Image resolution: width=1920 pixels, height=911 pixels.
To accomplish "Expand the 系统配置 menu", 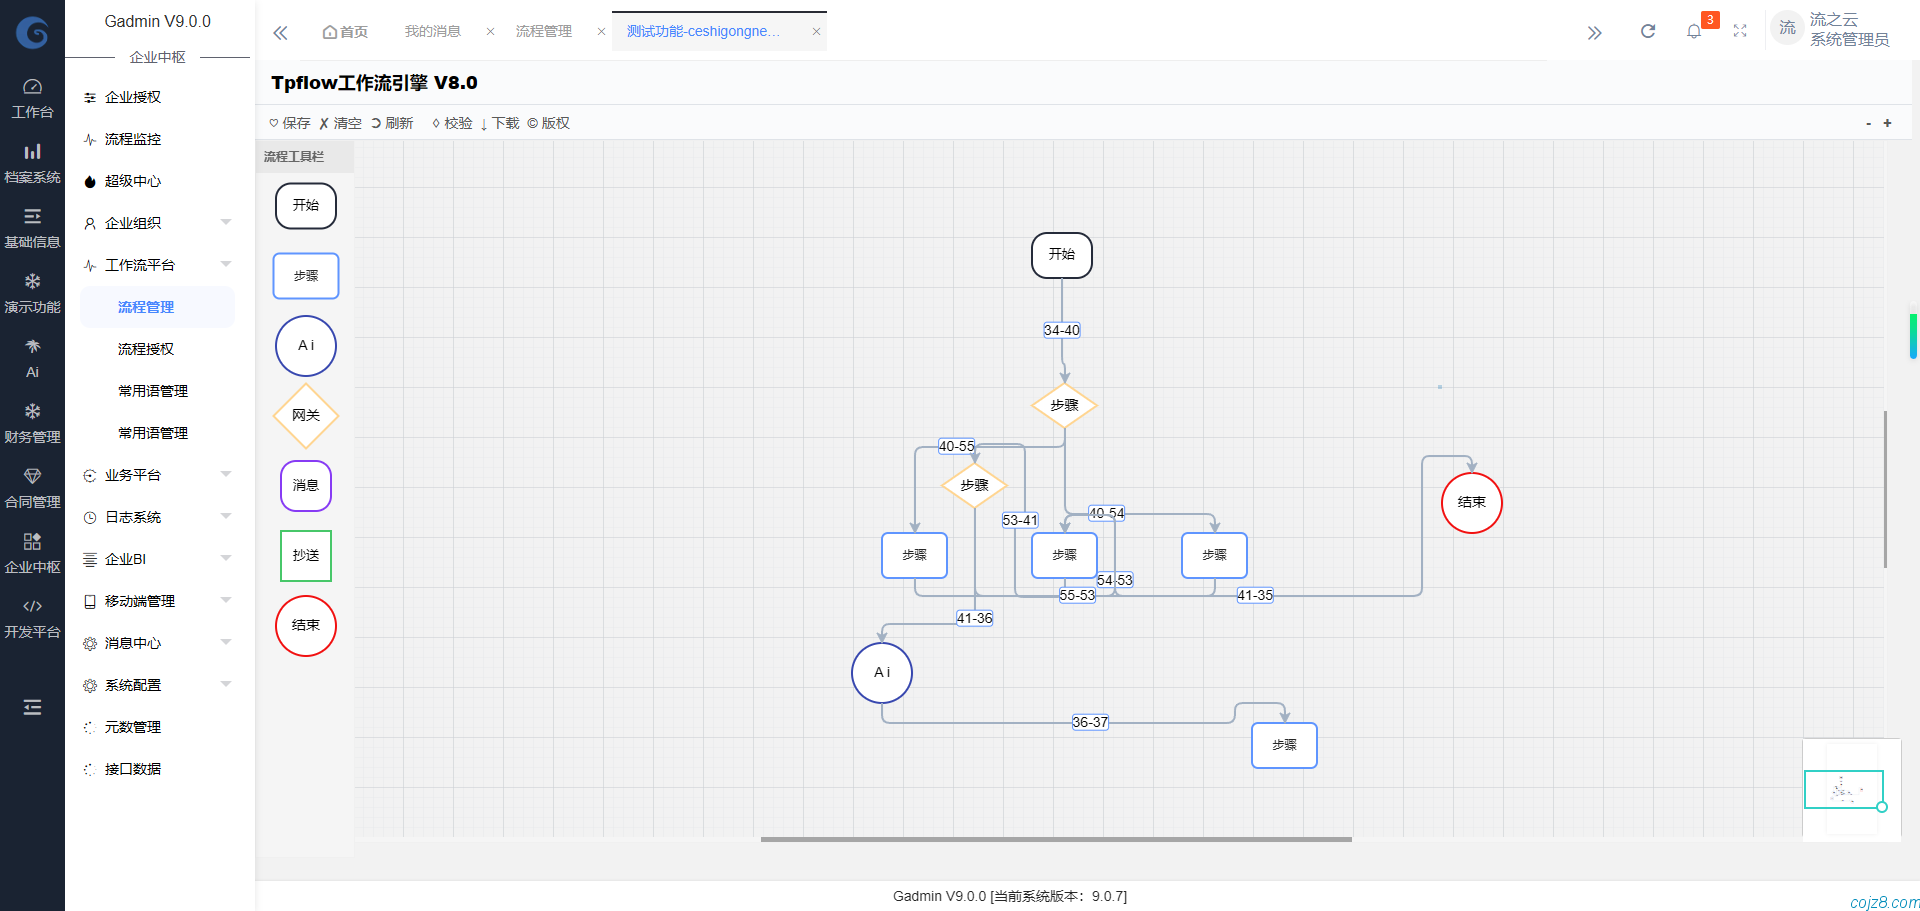I will click(158, 685).
